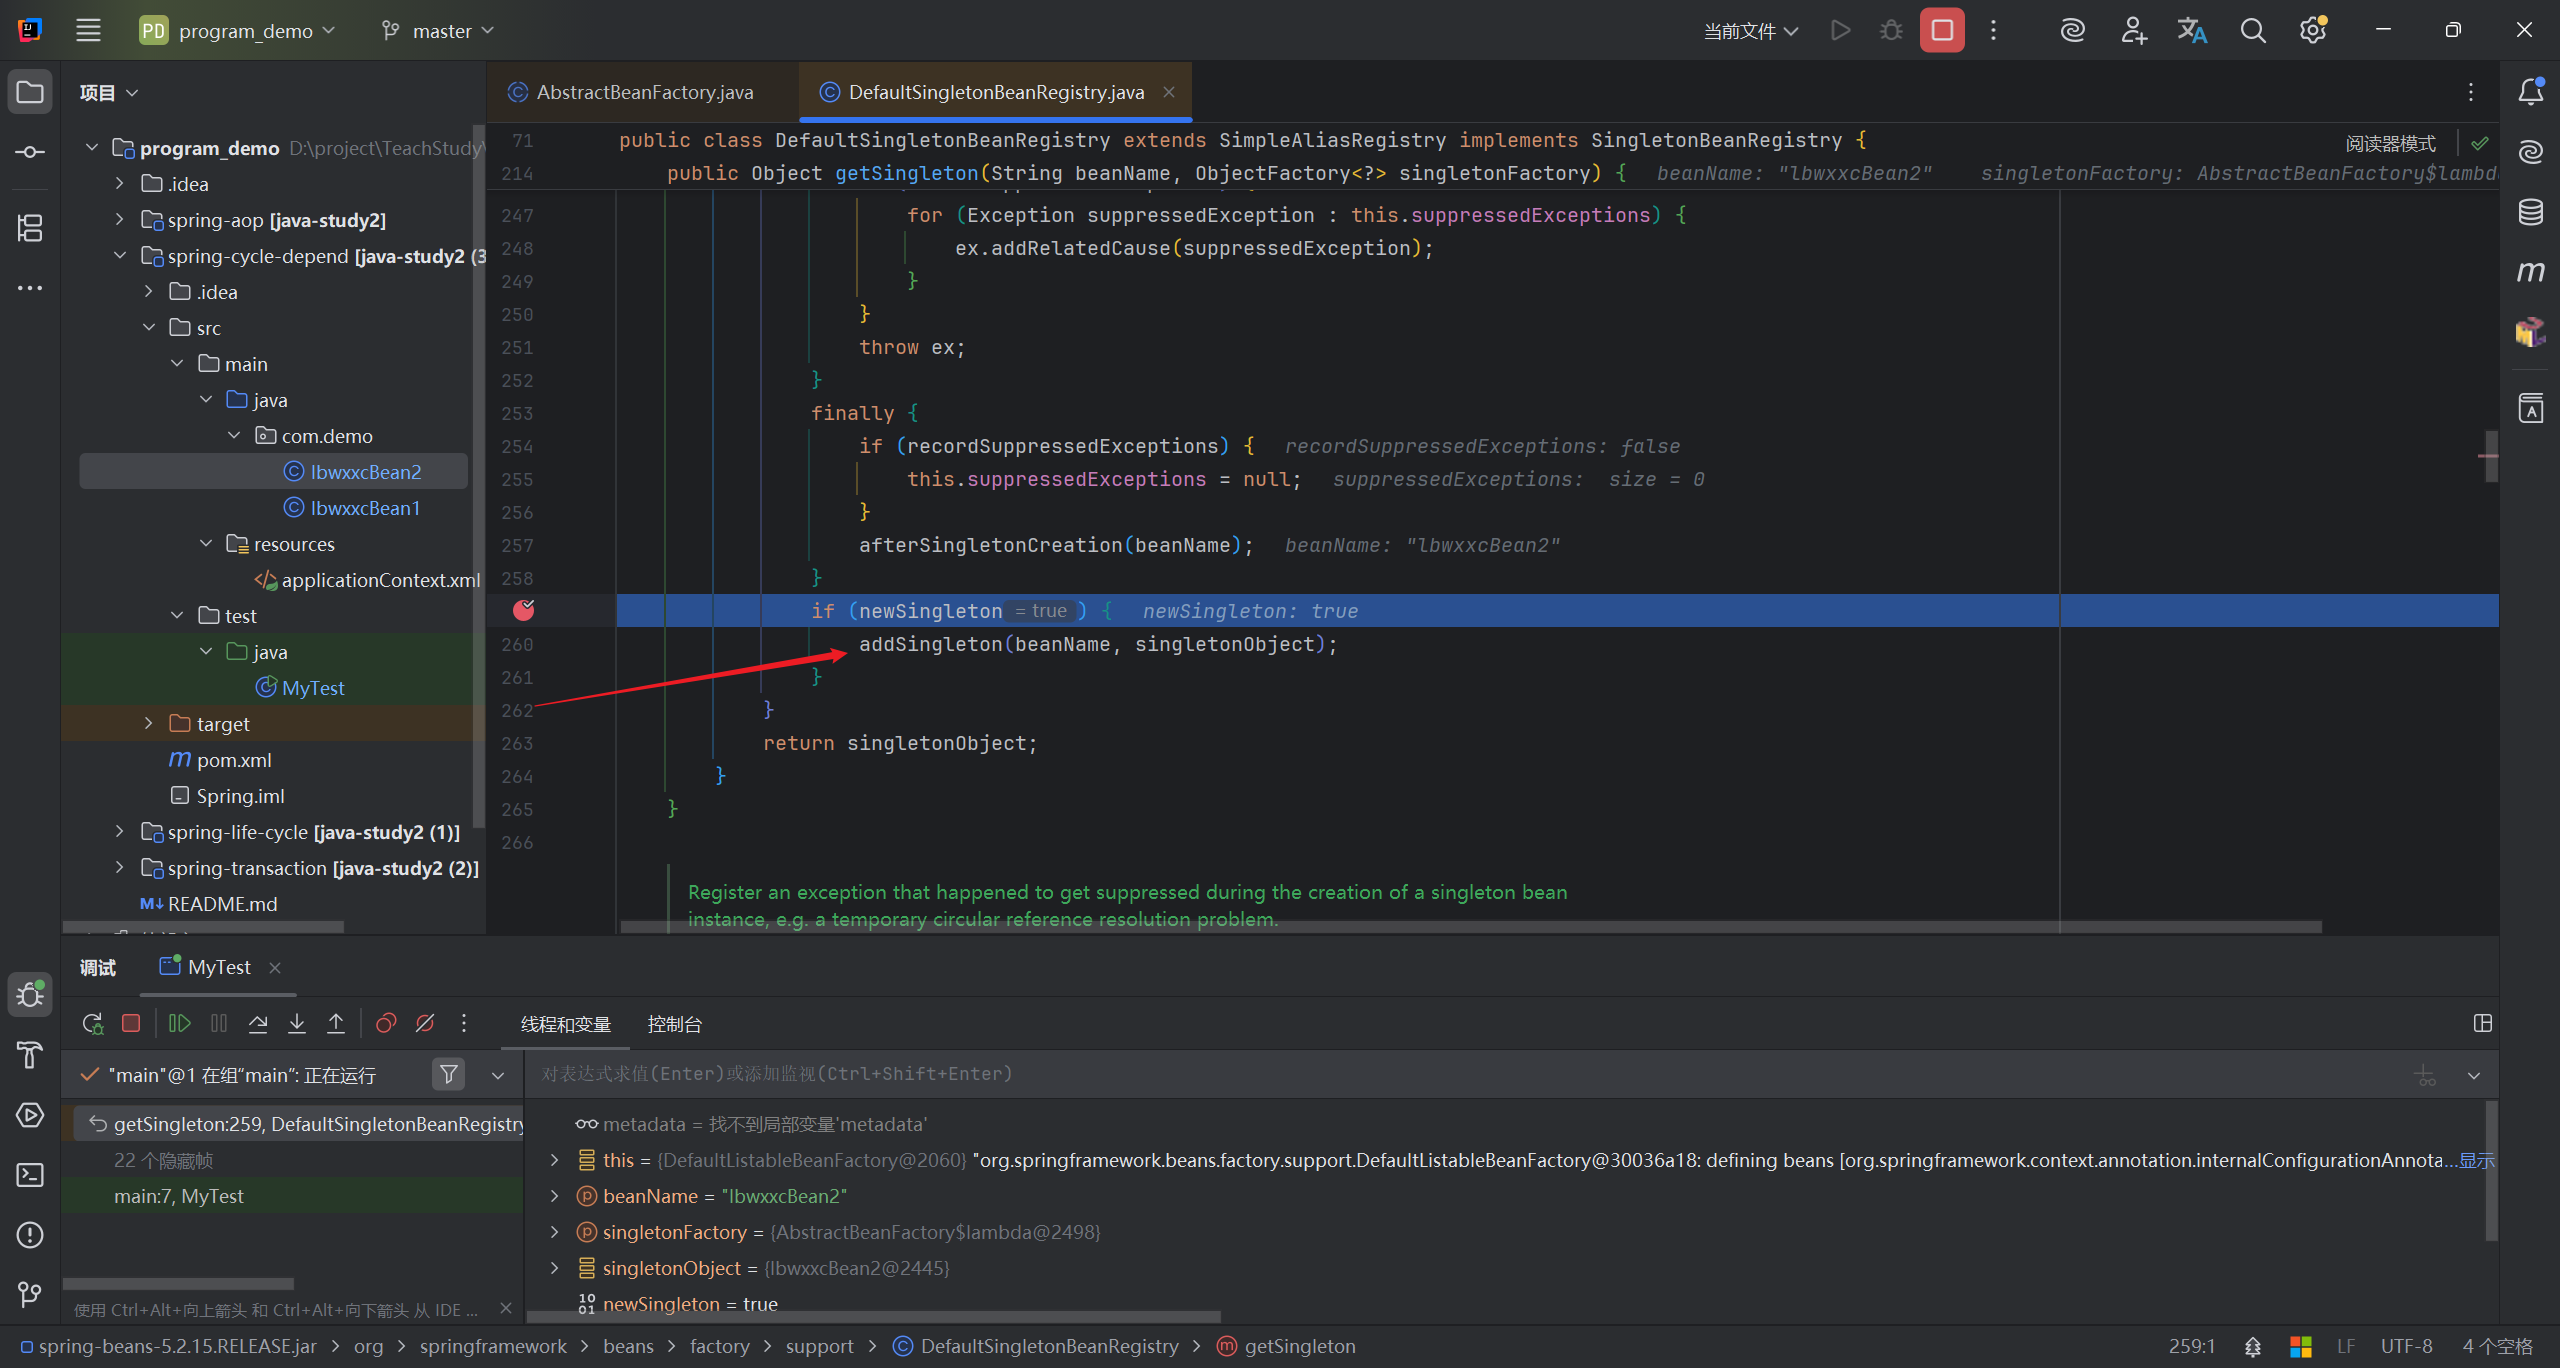Screen dimensions: 2560x1368
Task: Toggle the breakpoint on line 259
Action: coord(524,610)
